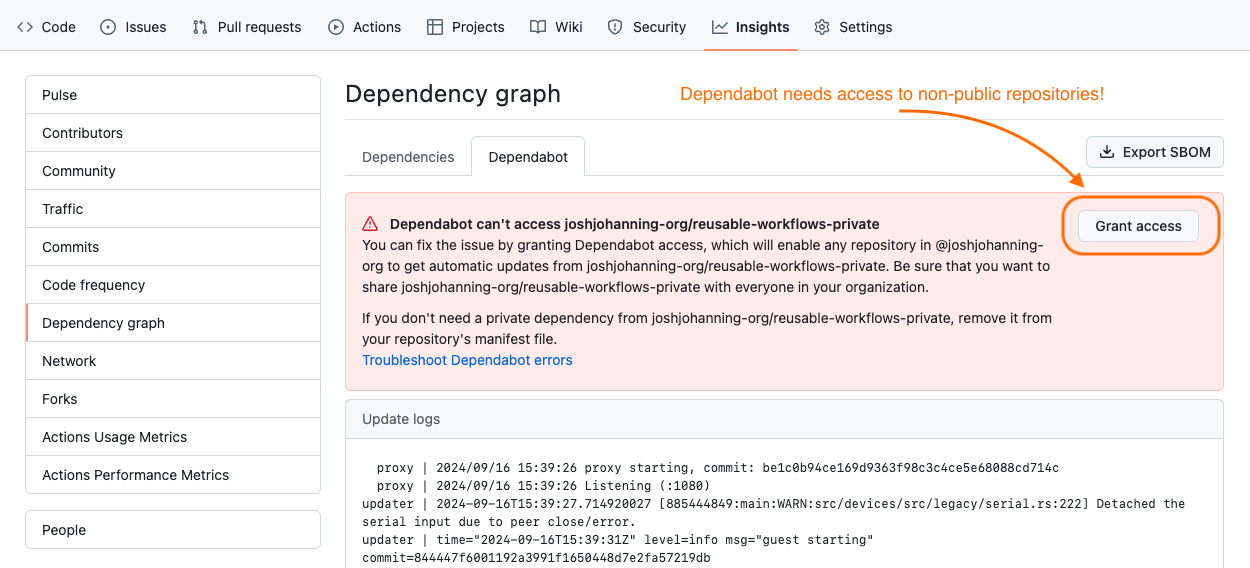Go to Contributors in the sidebar
Viewport: 1250px width, 568px height.
click(82, 133)
